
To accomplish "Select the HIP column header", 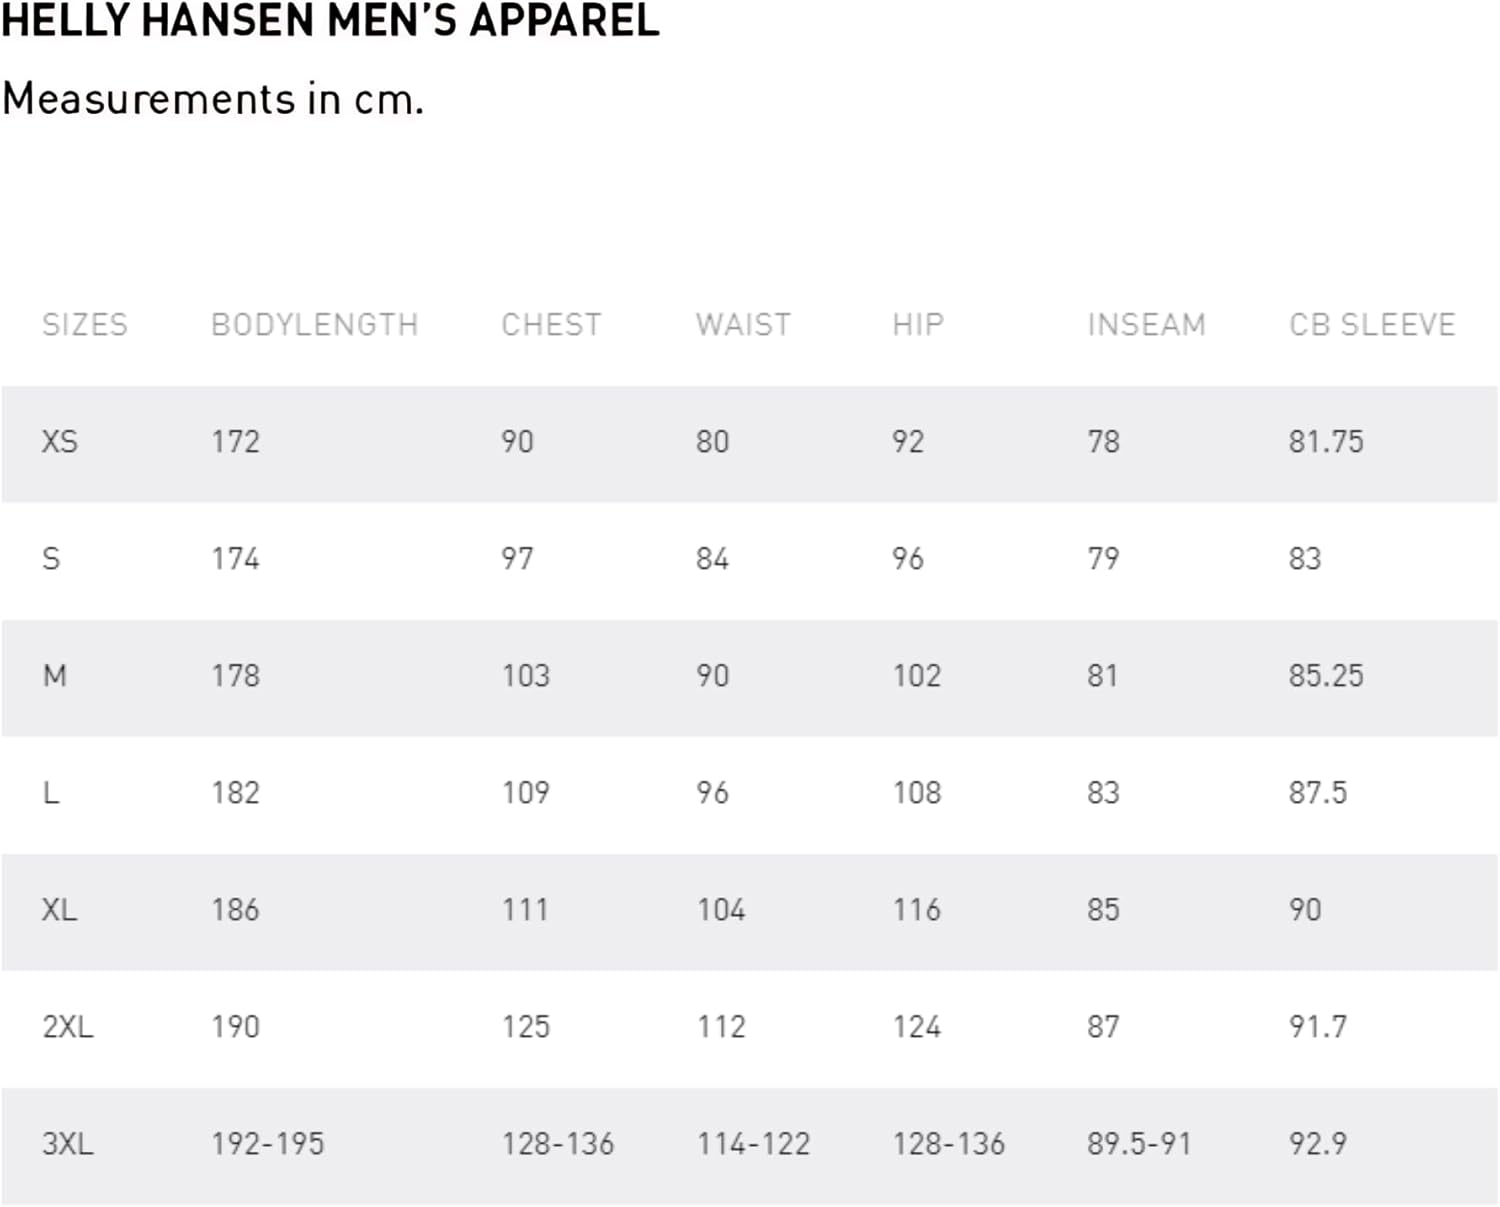I will pos(918,325).
